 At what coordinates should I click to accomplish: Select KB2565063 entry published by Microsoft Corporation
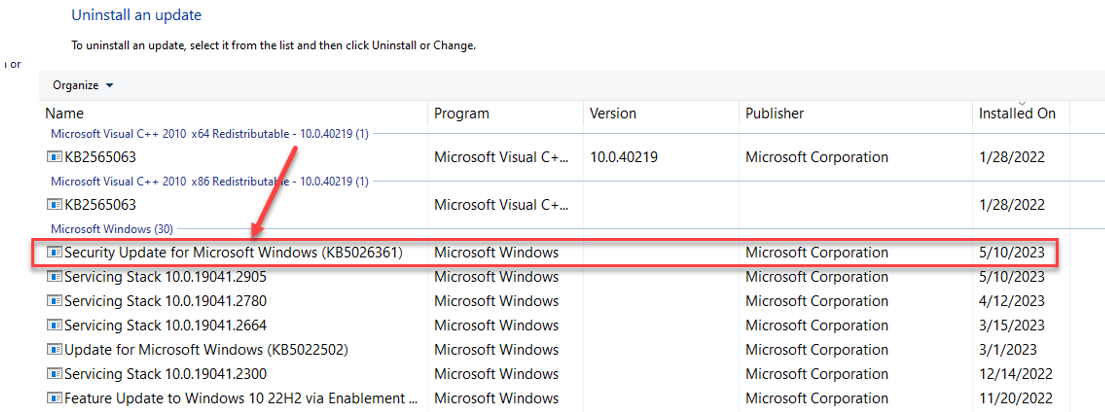(x=100, y=157)
